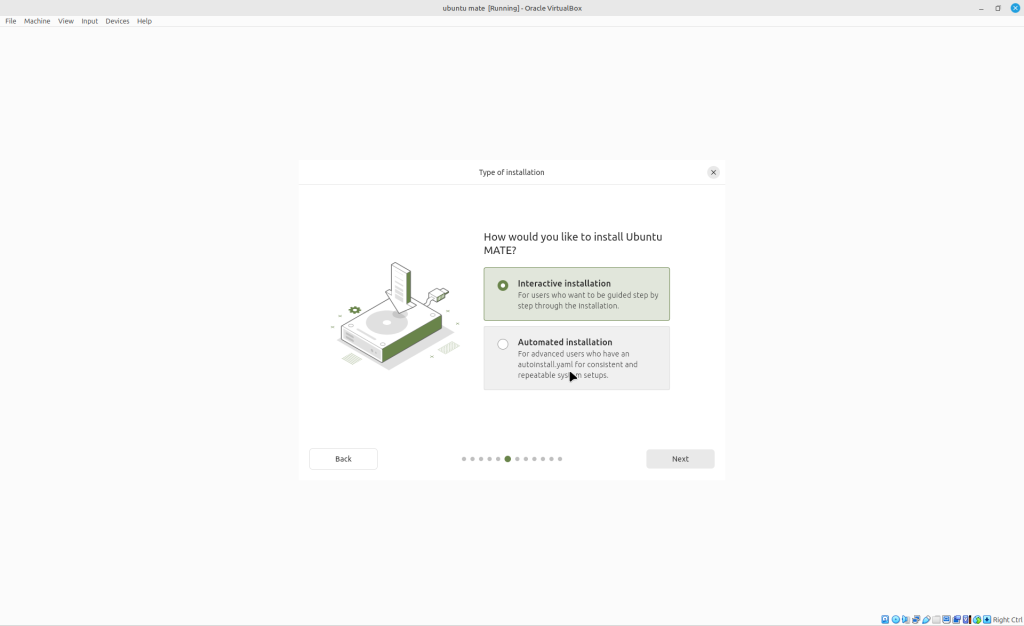This screenshot has height=626, width=1024.
Task: Click the recording status icon
Action: click(957, 619)
